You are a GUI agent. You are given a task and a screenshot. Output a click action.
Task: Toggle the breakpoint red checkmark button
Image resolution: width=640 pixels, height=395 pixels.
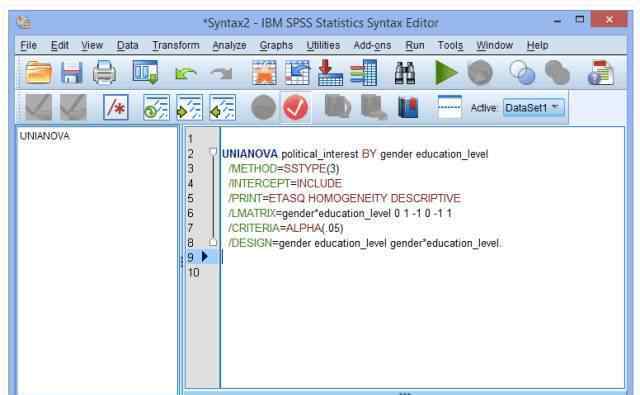coord(296,108)
